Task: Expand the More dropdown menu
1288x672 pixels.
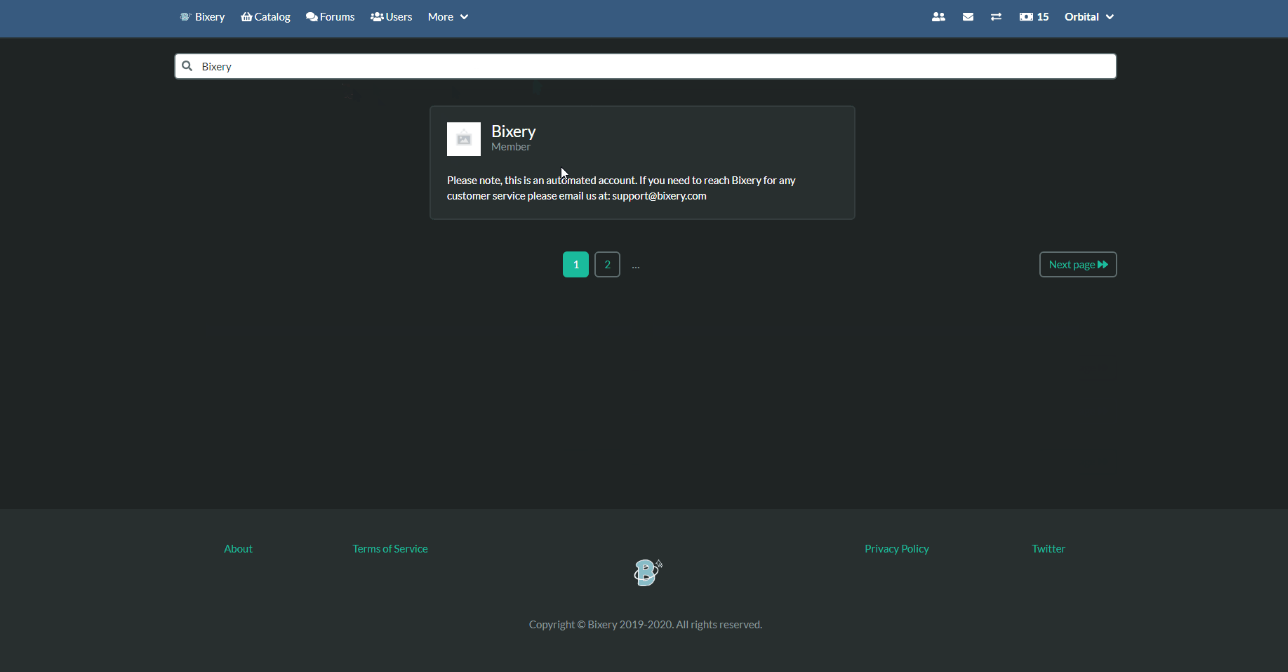Action: click(x=448, y=17)
